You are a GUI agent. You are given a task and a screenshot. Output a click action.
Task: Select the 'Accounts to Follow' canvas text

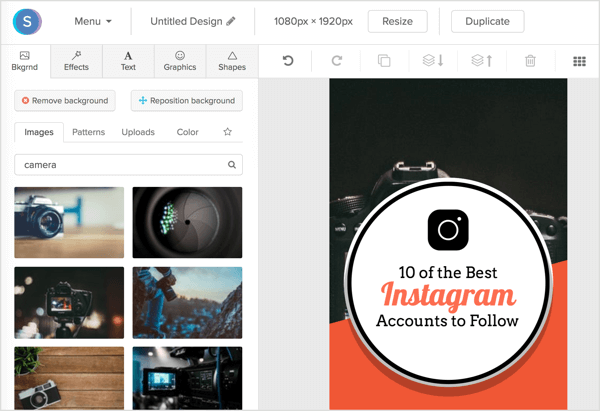(x=447, y=321)
